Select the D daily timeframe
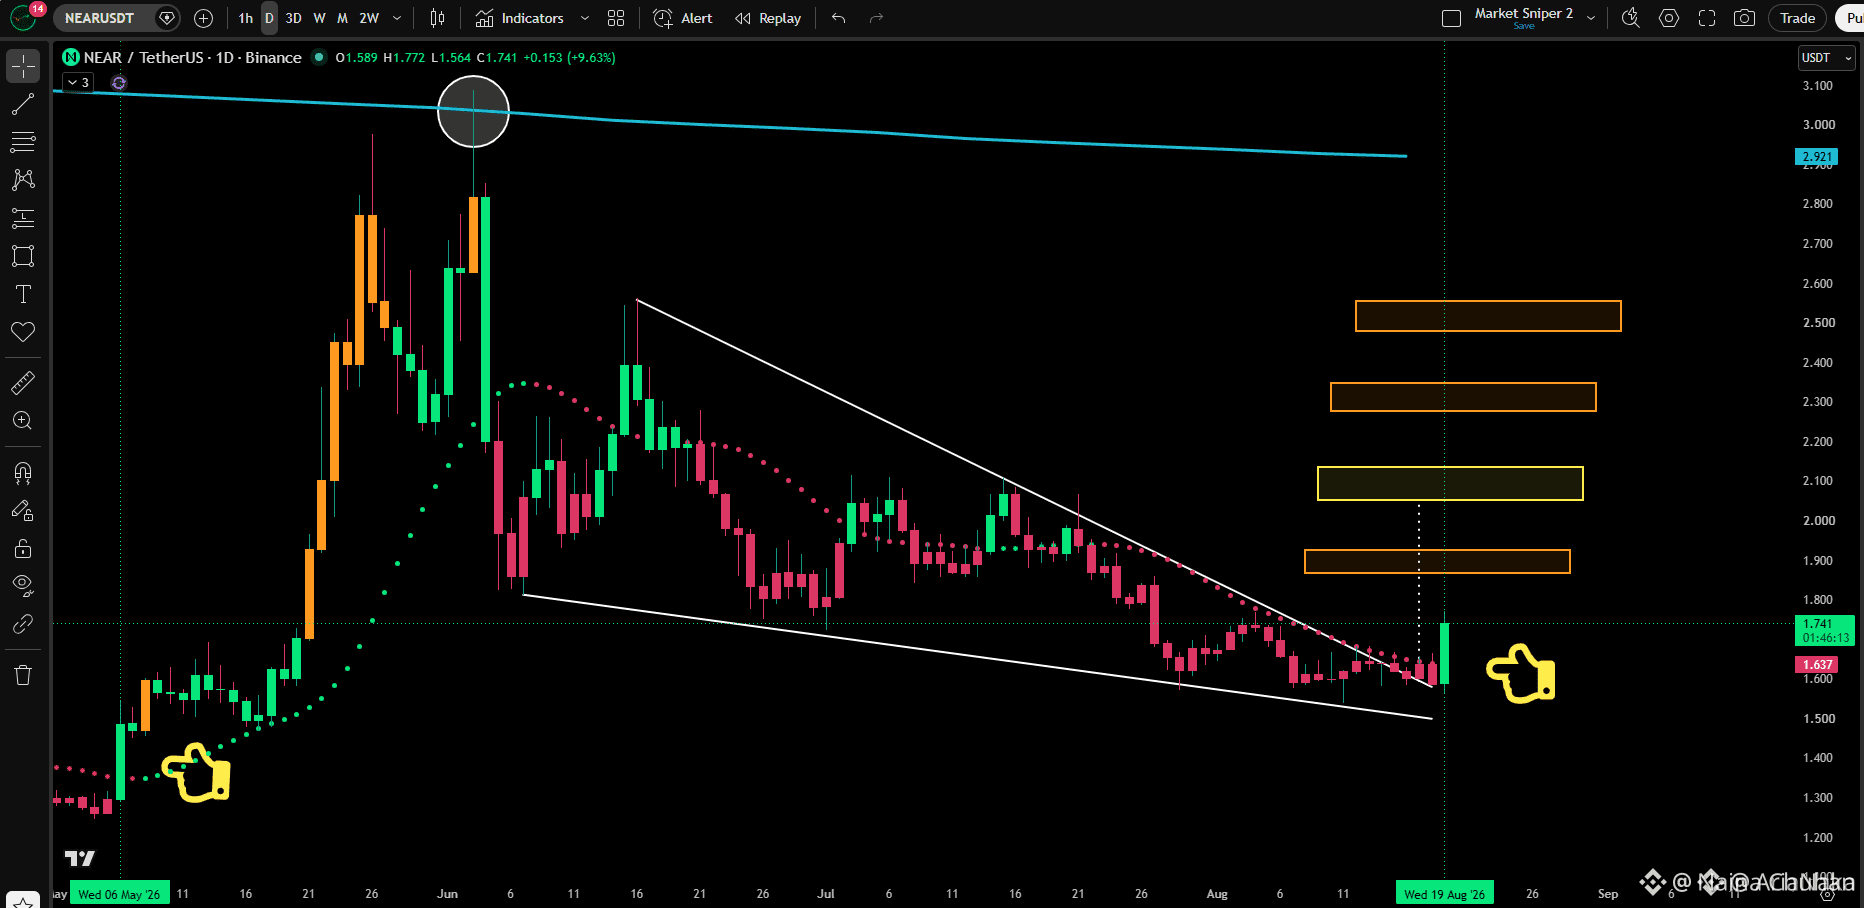Screen dimensions: 1864x908 click(269, 18)
